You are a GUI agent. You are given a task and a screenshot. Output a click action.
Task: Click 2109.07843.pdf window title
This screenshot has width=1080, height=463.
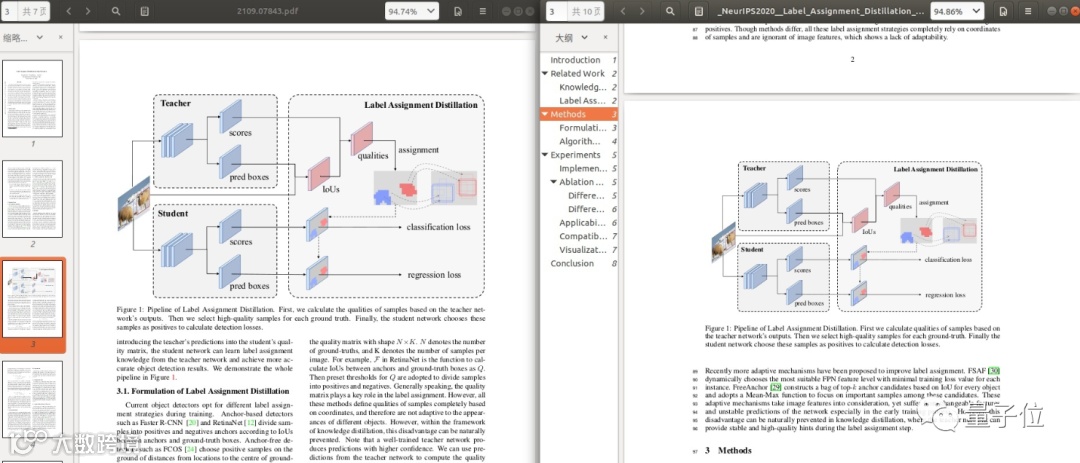coord(266,11)
